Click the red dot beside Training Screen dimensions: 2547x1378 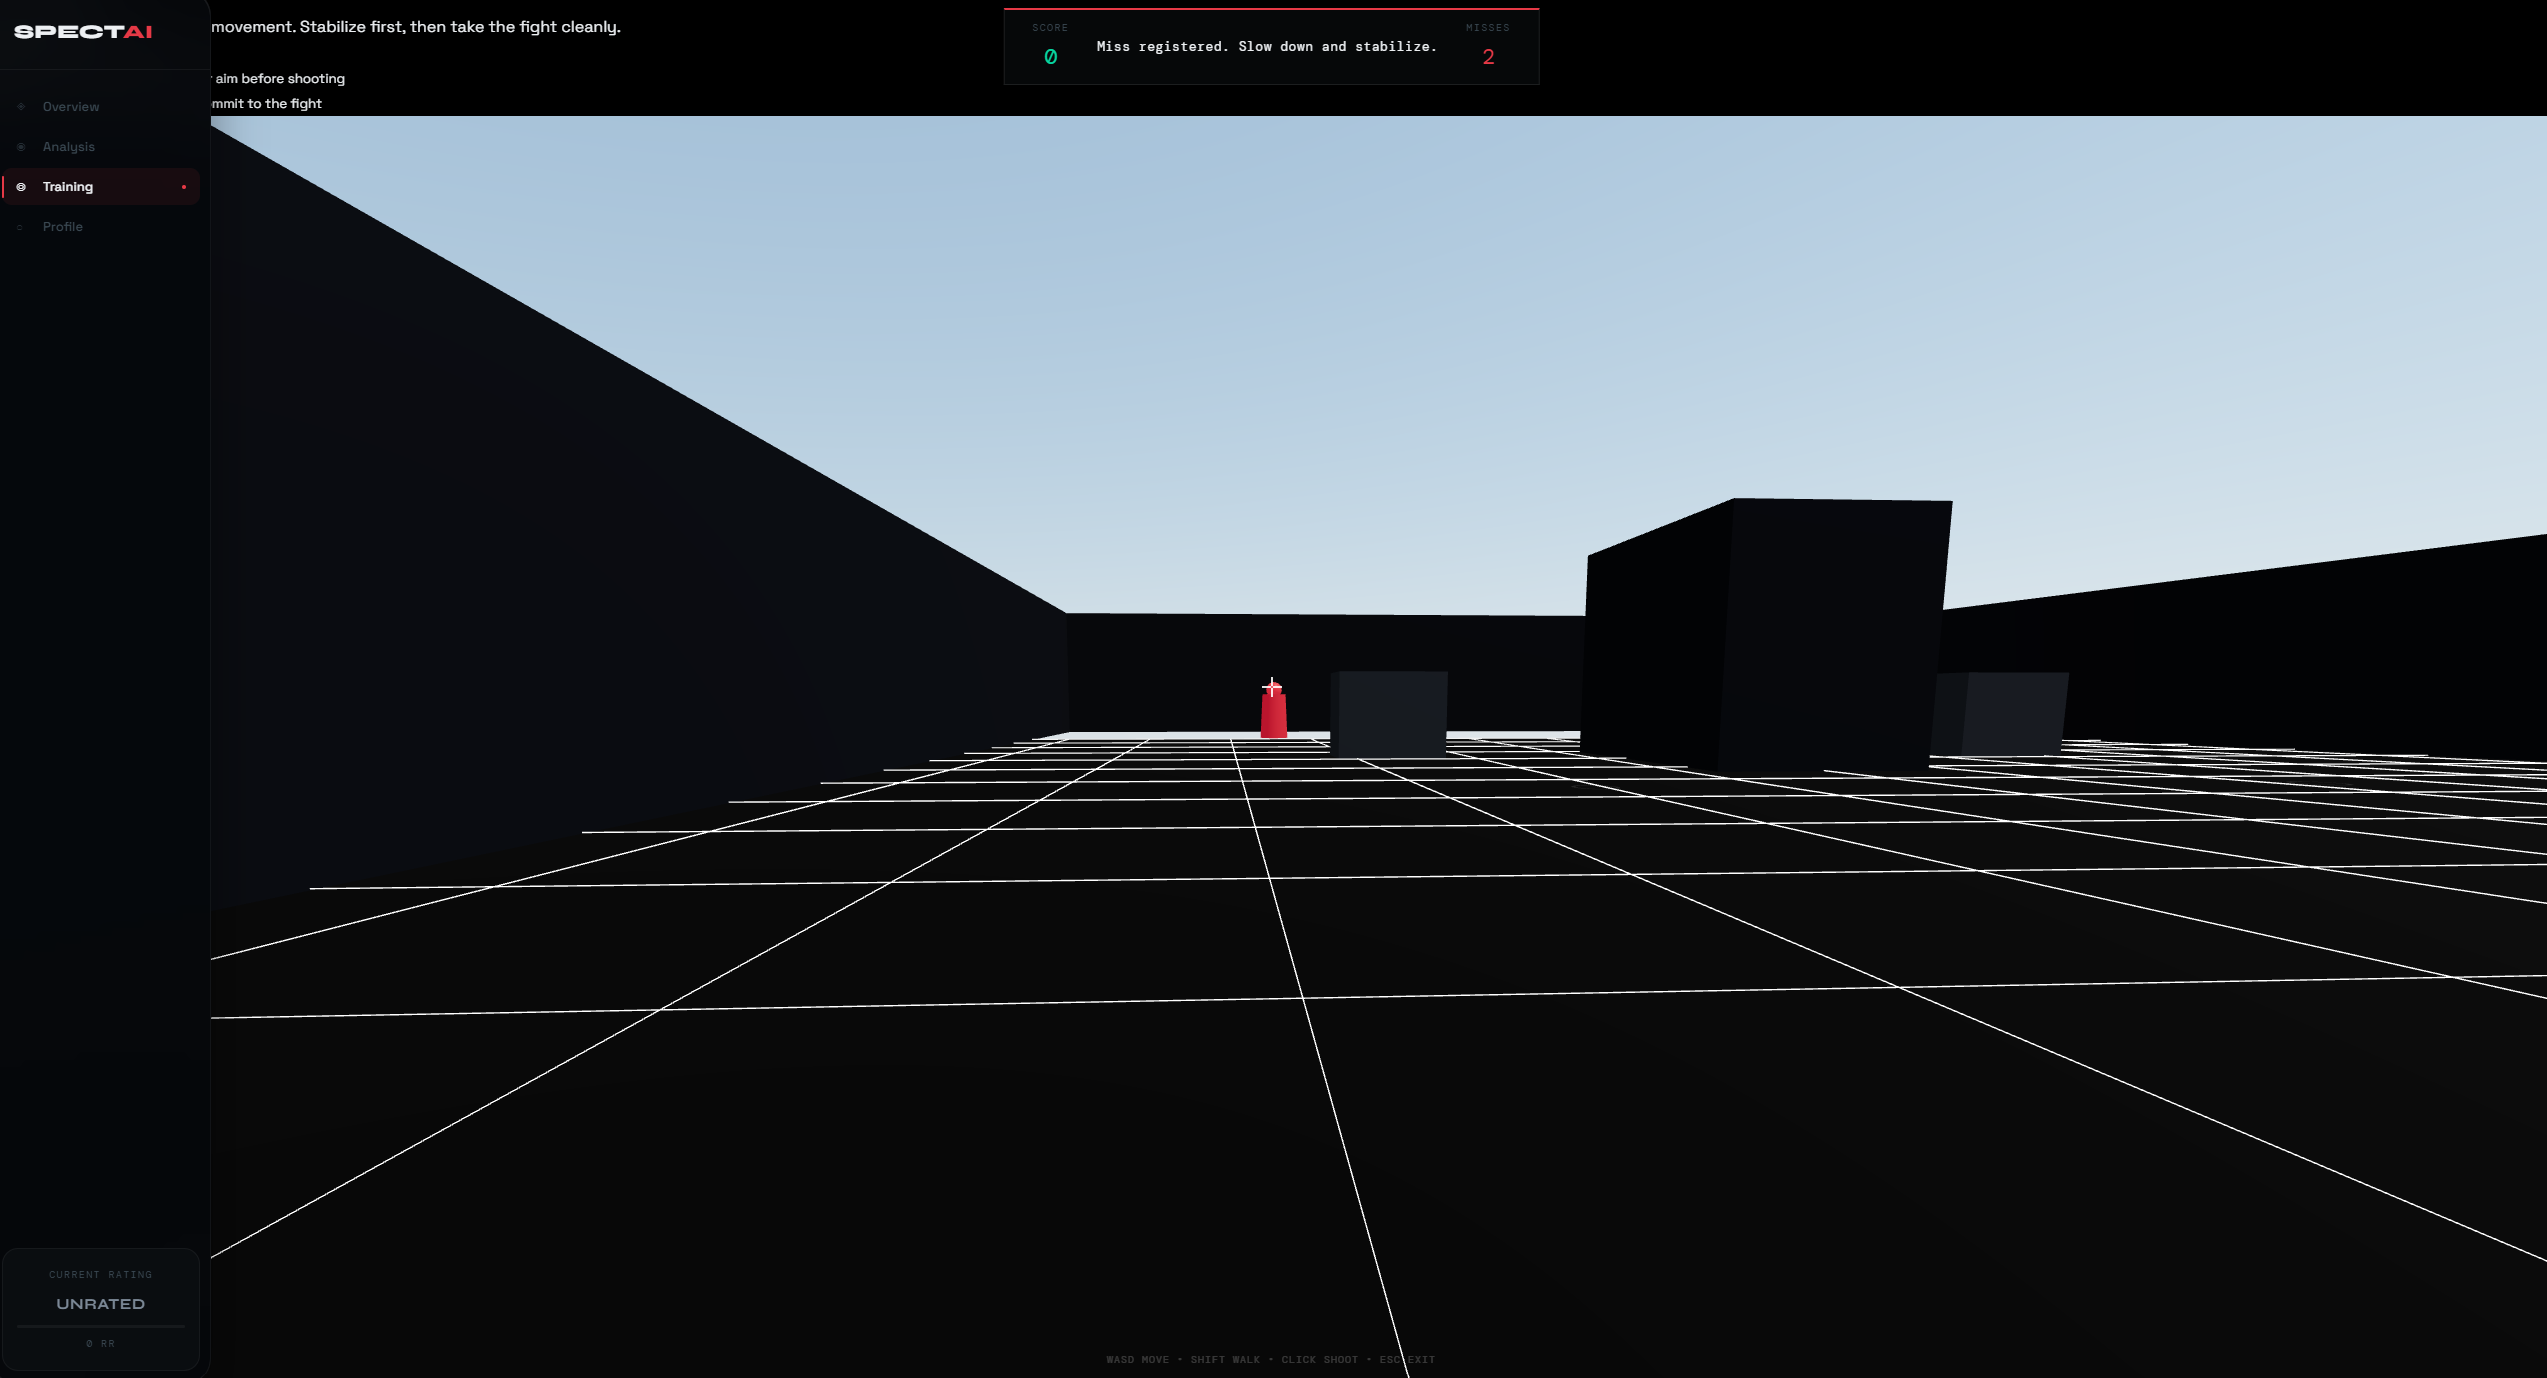pos(184,187)
